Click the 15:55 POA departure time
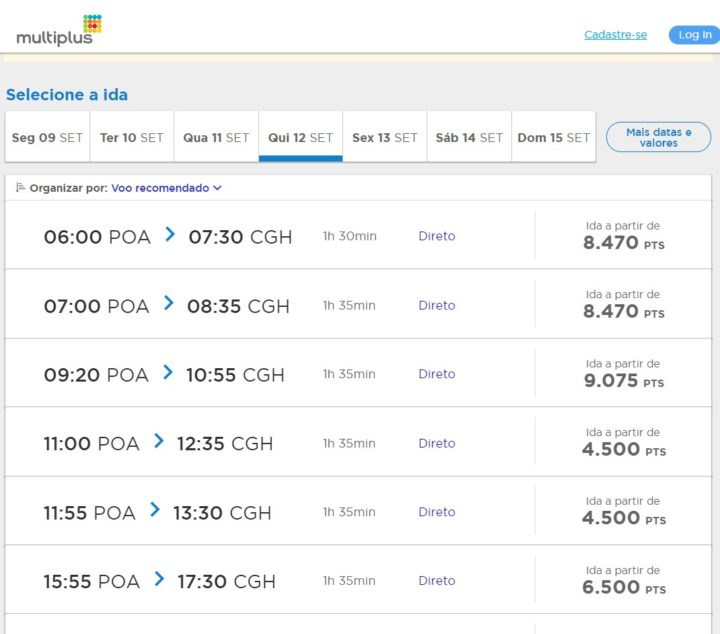Image resolution: width=720 pixels, height=634 pixels. pyautogui.click(x=91, y=582)
